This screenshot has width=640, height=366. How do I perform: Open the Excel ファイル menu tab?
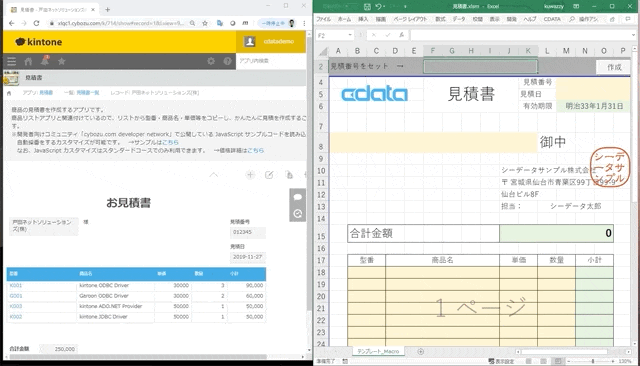click(324, 19)
